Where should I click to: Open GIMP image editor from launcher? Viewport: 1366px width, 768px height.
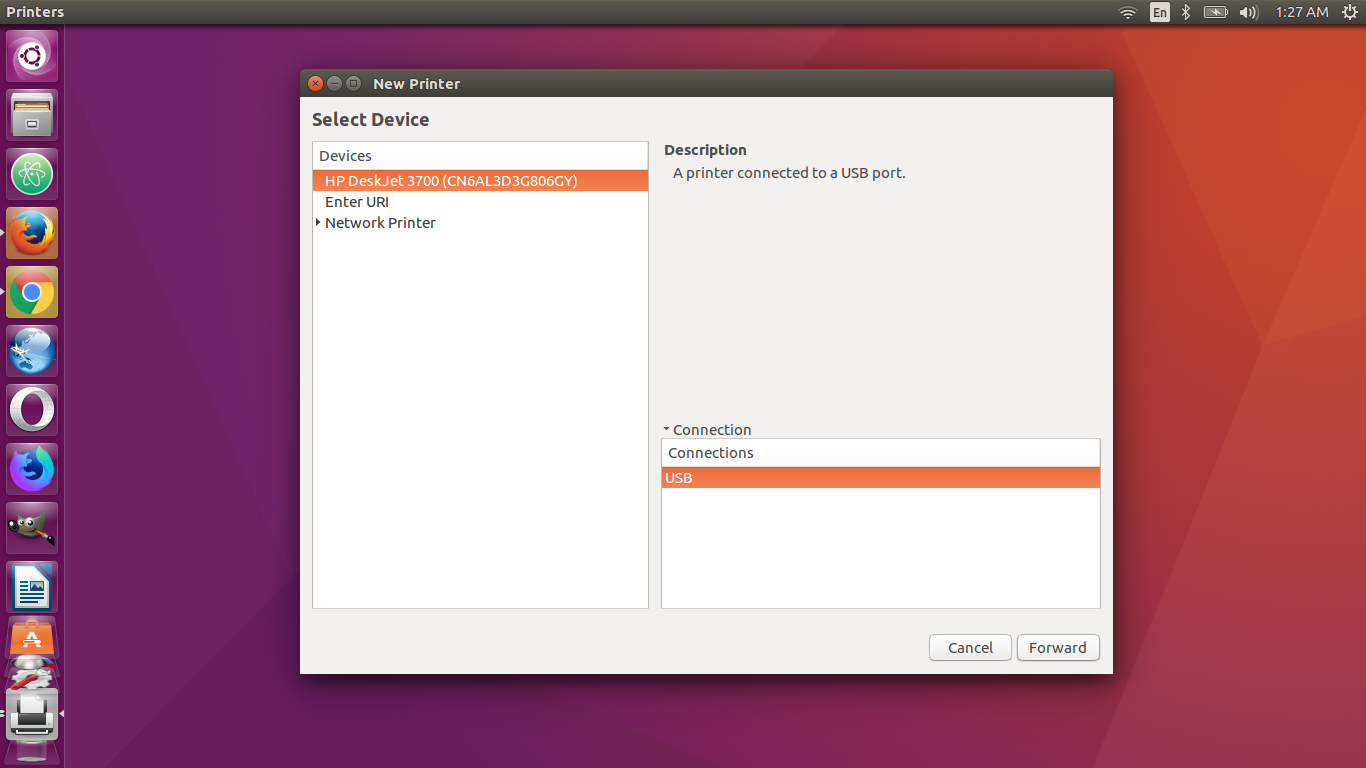[32, 528]
